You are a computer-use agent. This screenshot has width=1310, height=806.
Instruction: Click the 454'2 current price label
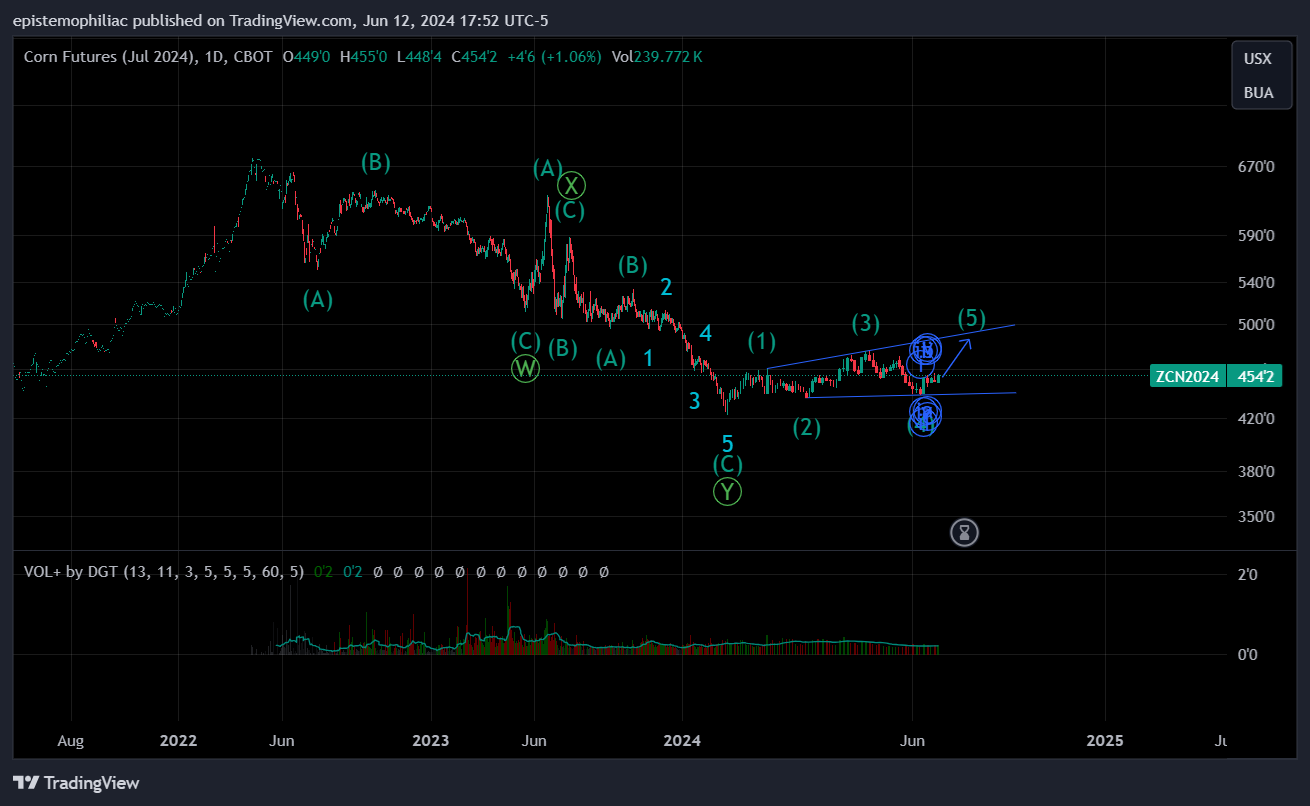pos(1254,377)
